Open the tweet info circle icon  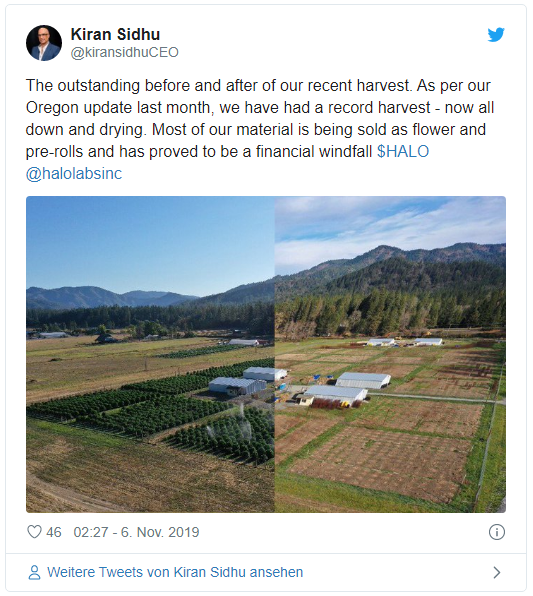[x=497, y=532]
